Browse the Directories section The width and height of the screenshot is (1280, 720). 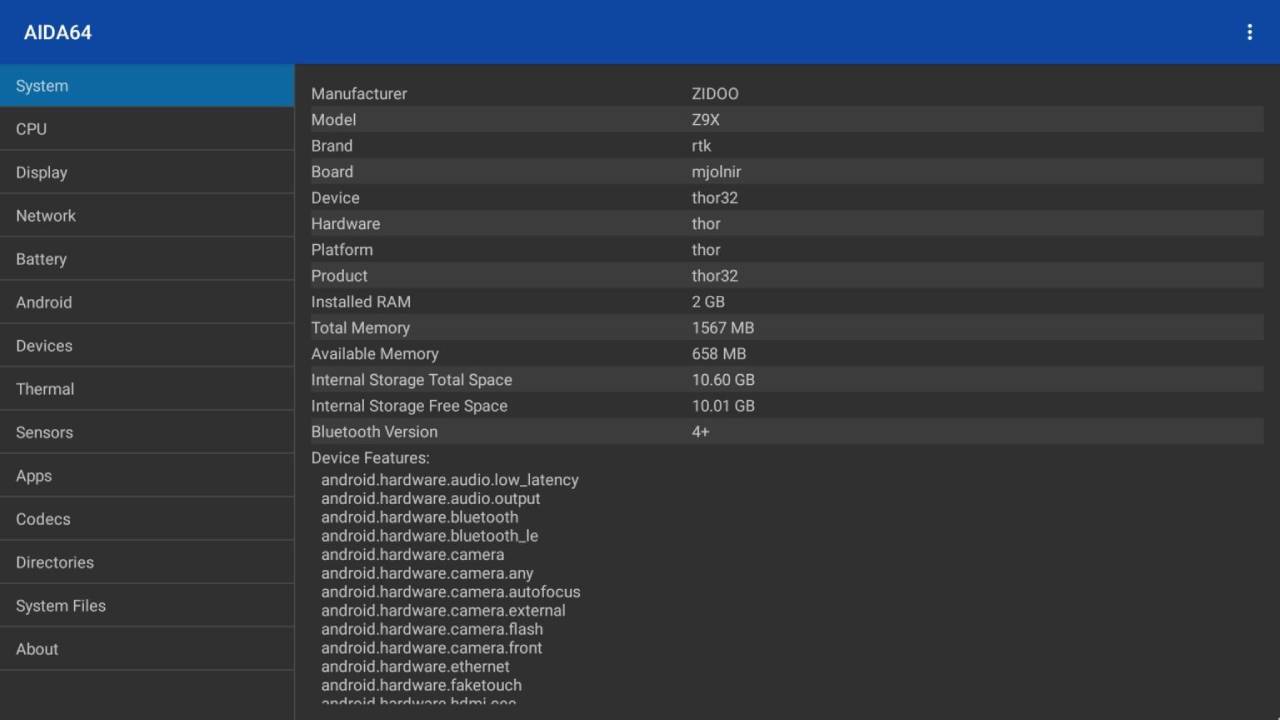coord(147,562)
